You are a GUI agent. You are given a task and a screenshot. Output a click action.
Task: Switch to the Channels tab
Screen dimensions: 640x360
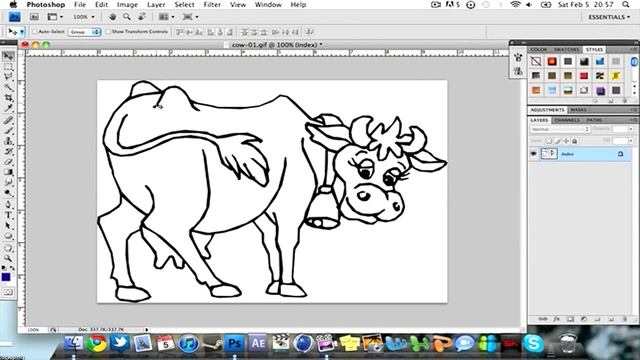click(567, 120)
